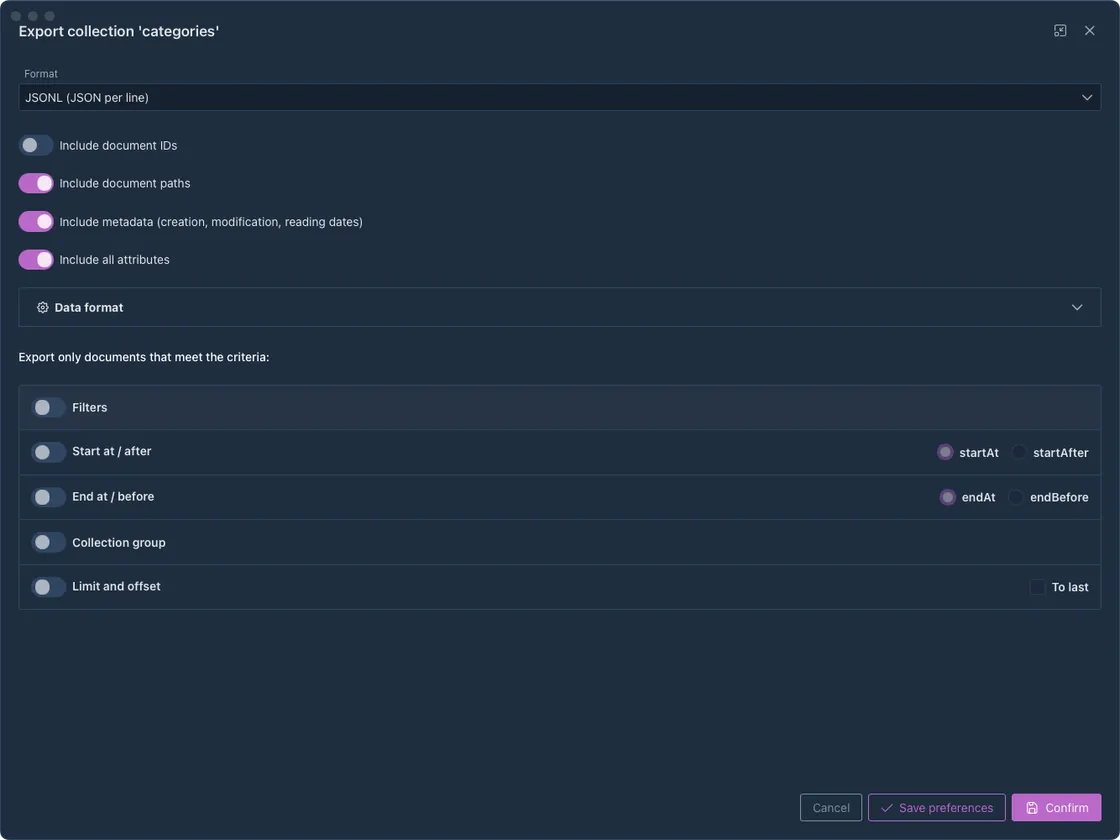Click the Format dropdown chevron arrow
The width and height of the screenshot is (1120, 840).
pyautogui.click(x=1086, y=97)
